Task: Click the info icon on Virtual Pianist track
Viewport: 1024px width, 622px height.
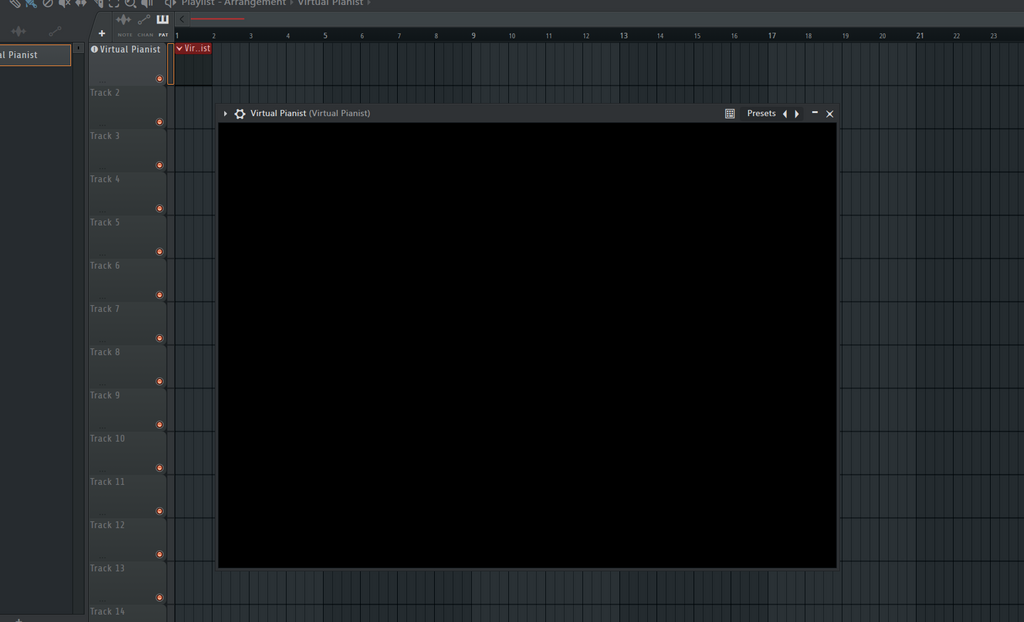Action: pyautogui.click(x=94, y=49)
